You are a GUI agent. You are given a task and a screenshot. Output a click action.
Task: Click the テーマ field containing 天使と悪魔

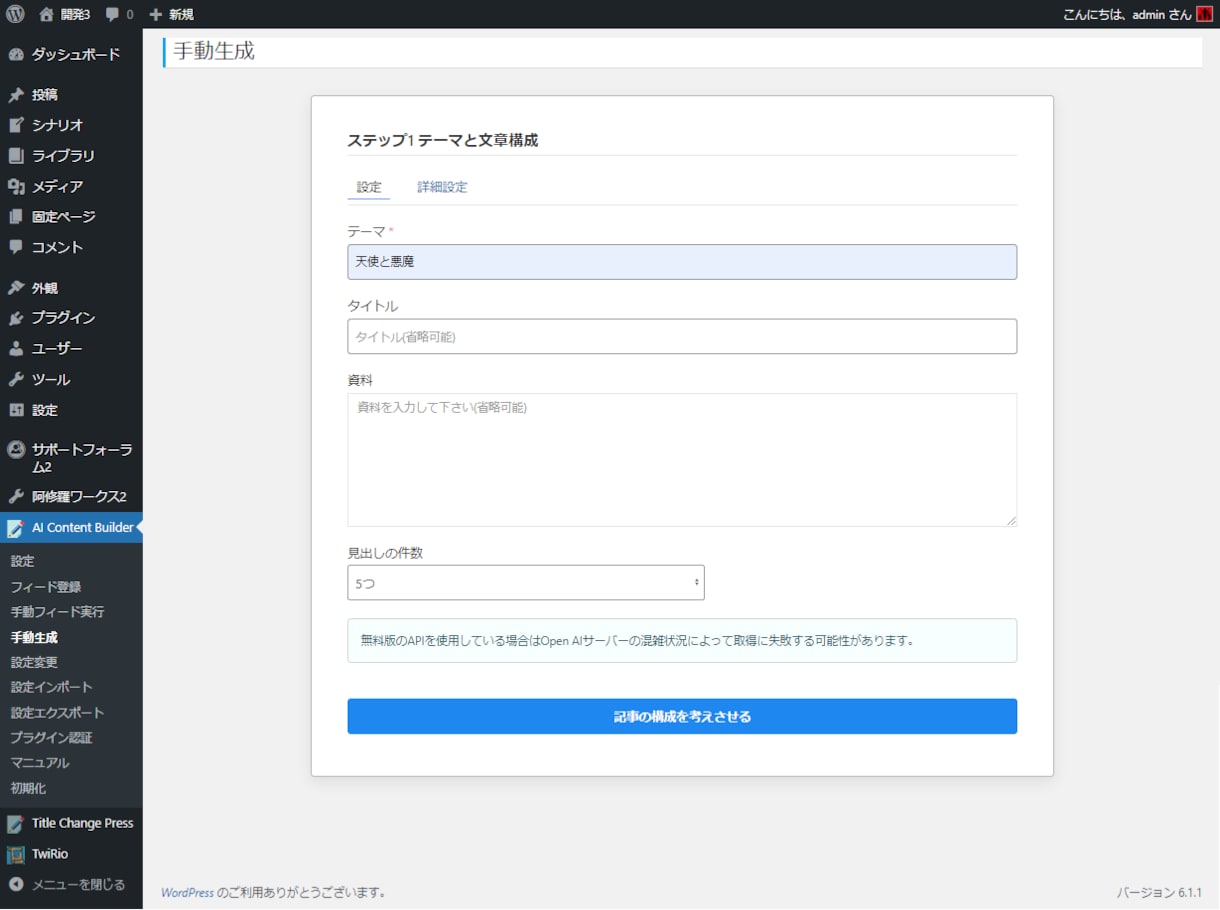pos(682,262)
